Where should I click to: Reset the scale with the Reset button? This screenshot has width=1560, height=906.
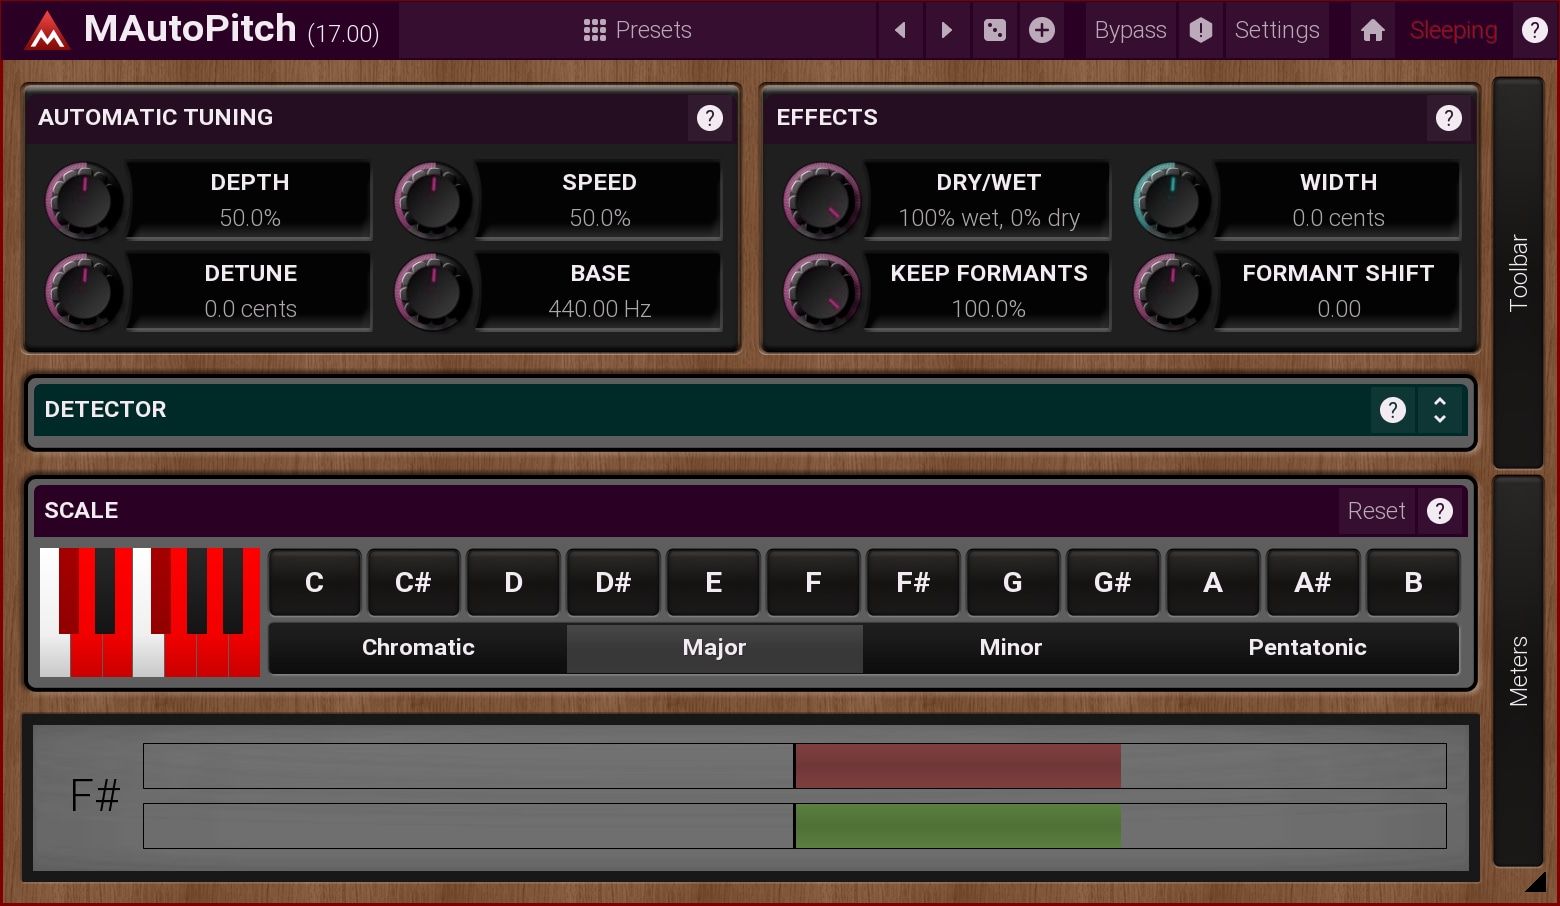1376,511
